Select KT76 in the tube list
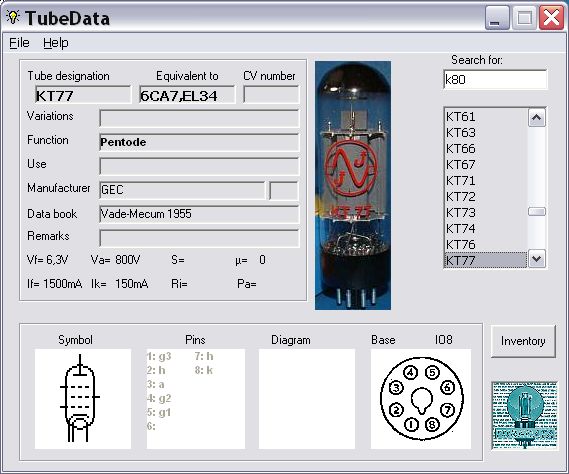Image resolution: width=569 pixels, height=474 pixels. pyautogui.click(x=486, y=244)
